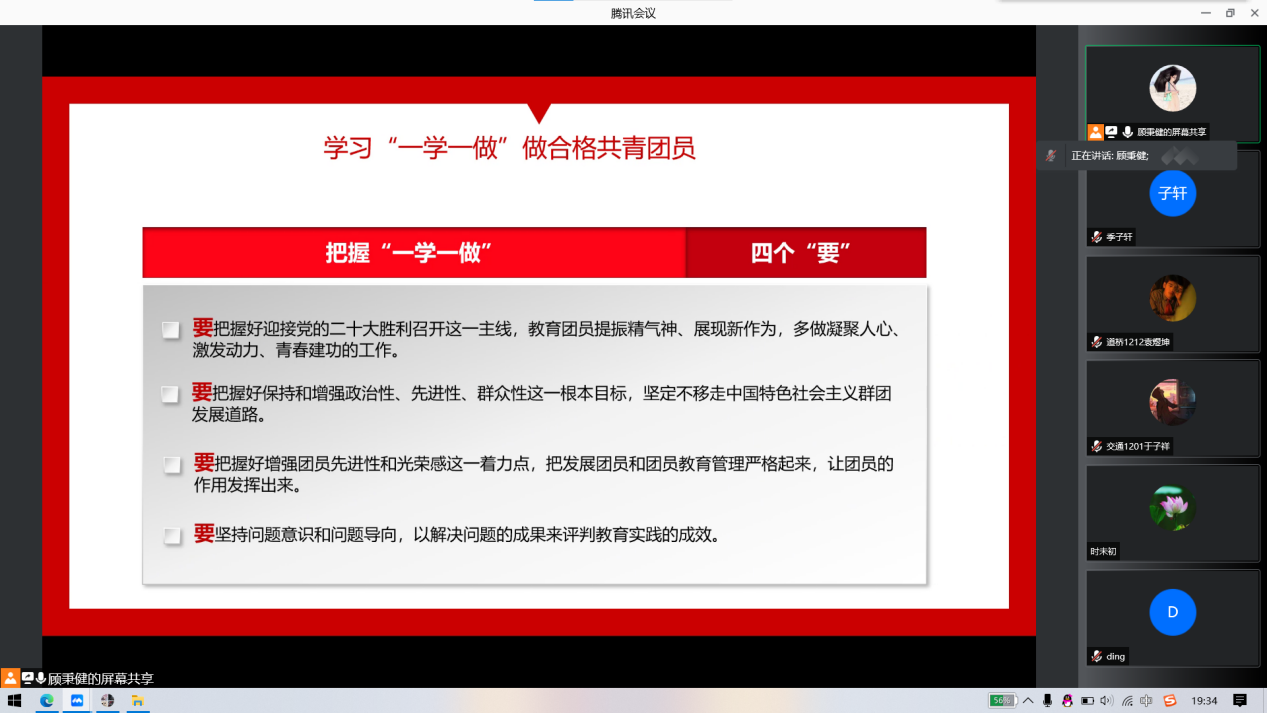Viewport: 1267px width, 713px height.
Task: Expand the hidden system tray icons chevron
Action: pos(1028,701)
